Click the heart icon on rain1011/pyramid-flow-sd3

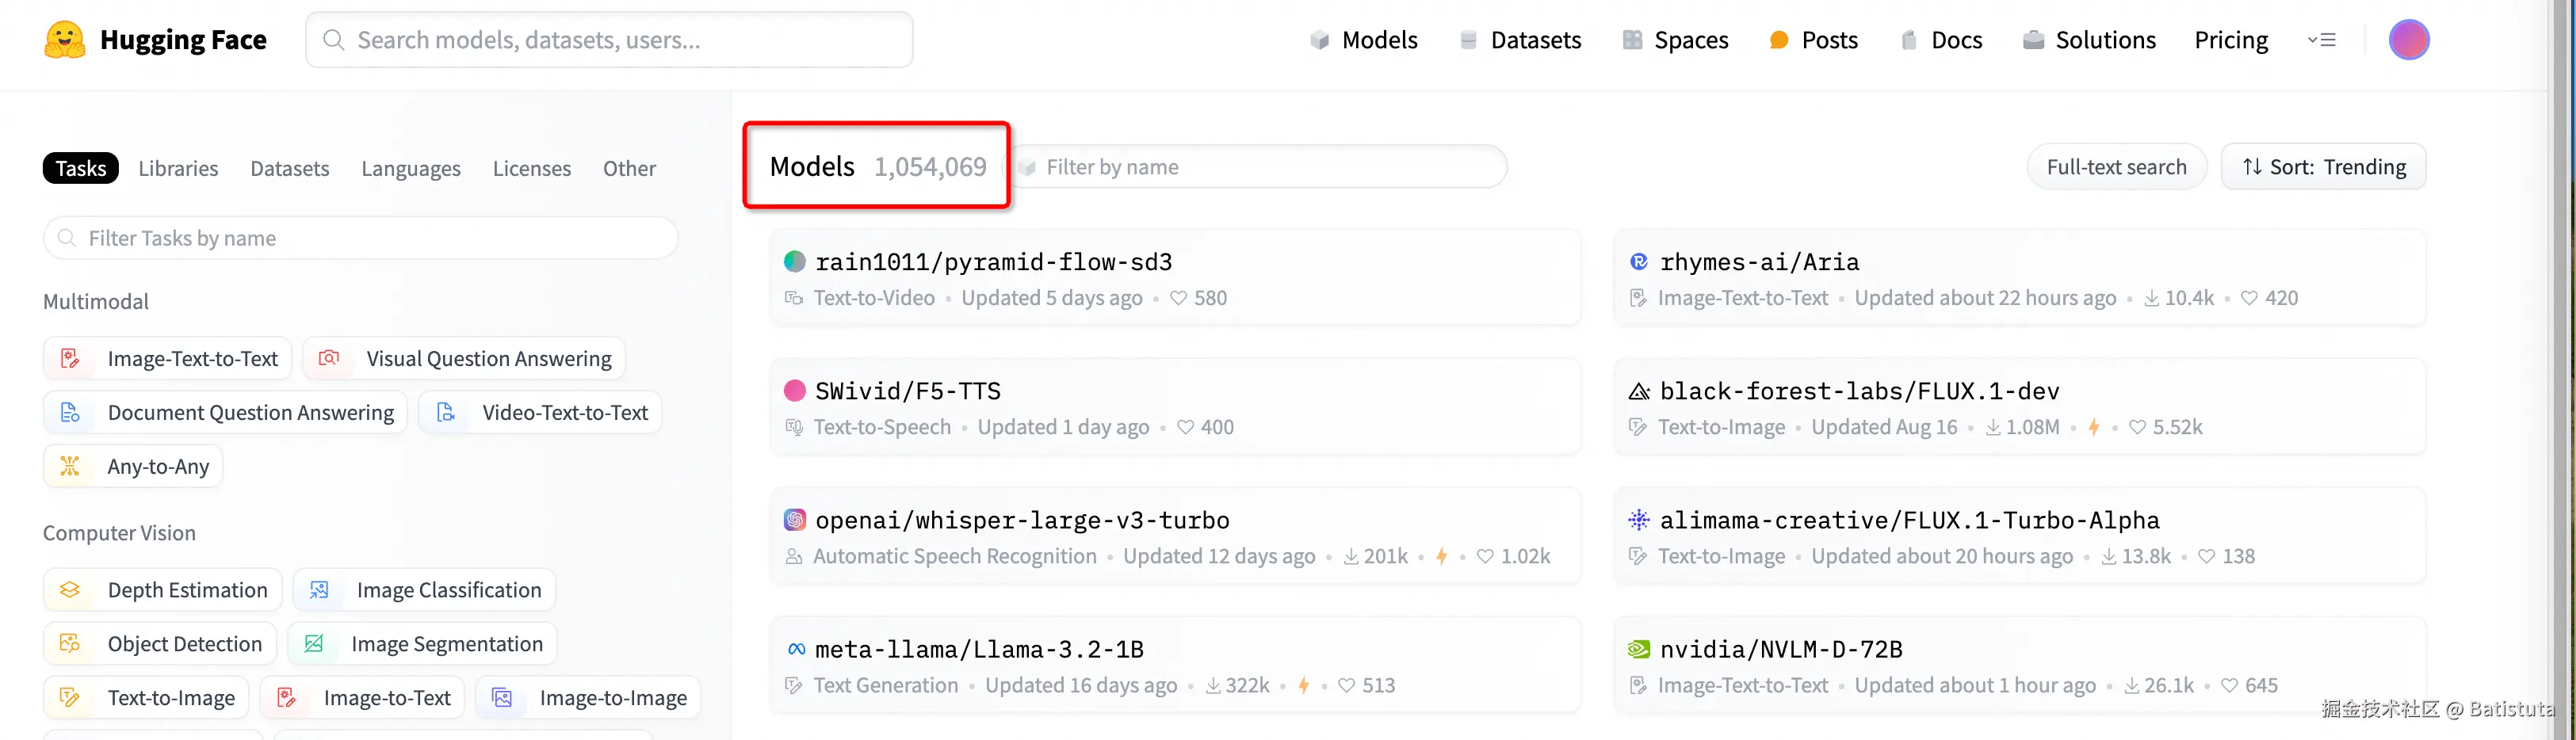pos(1178,298)
